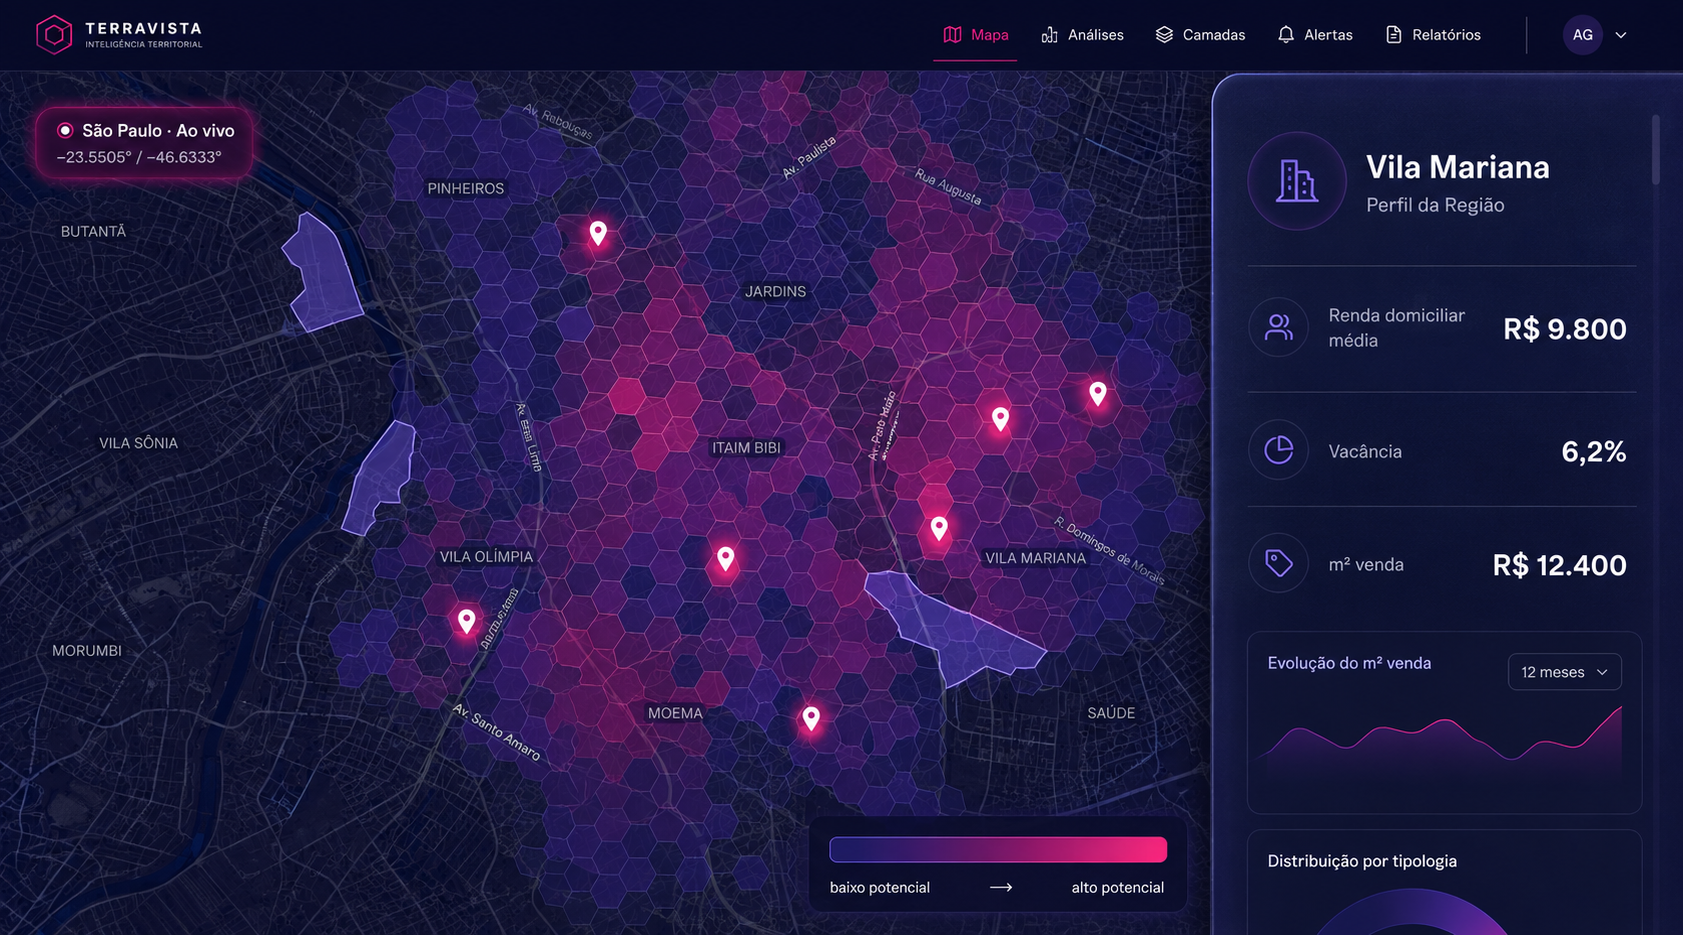Viewport: 1683px width, 935px height.
Task: Click the household income people icon
Action: point(1279,327)
